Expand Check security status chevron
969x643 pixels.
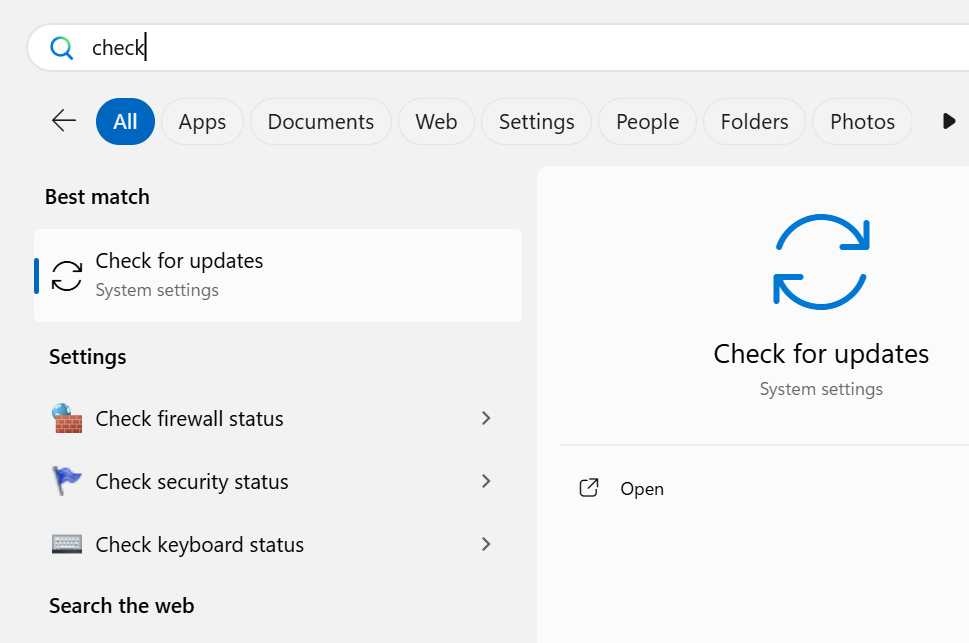[486, 481]
